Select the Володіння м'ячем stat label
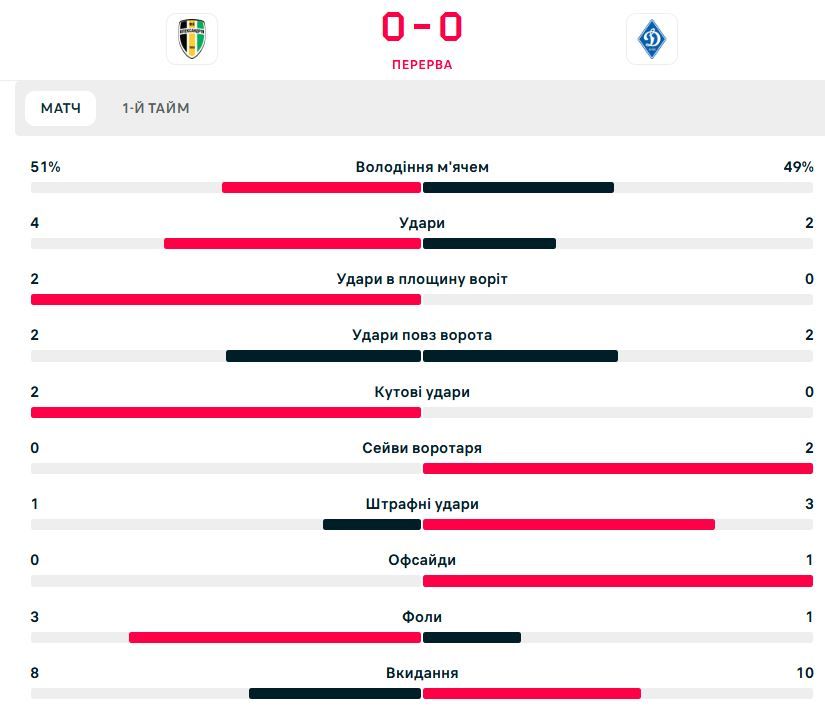The height and width of the screenshot is (710, 825). (422, 167)
